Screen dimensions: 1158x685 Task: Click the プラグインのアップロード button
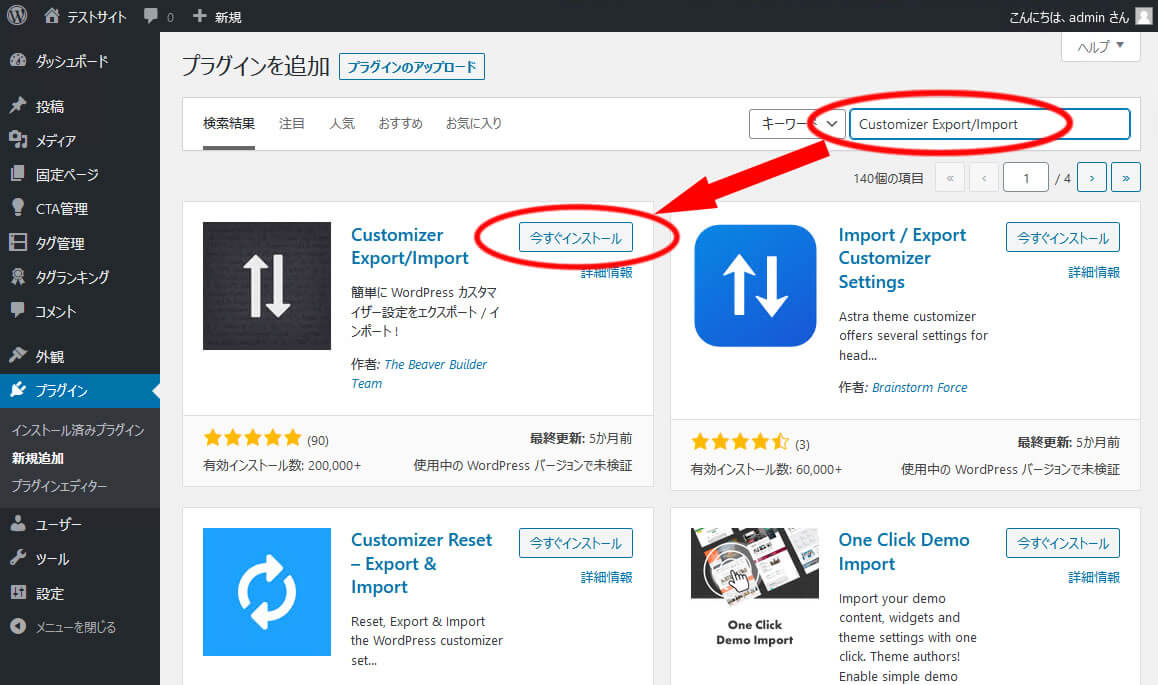point(411,66)
